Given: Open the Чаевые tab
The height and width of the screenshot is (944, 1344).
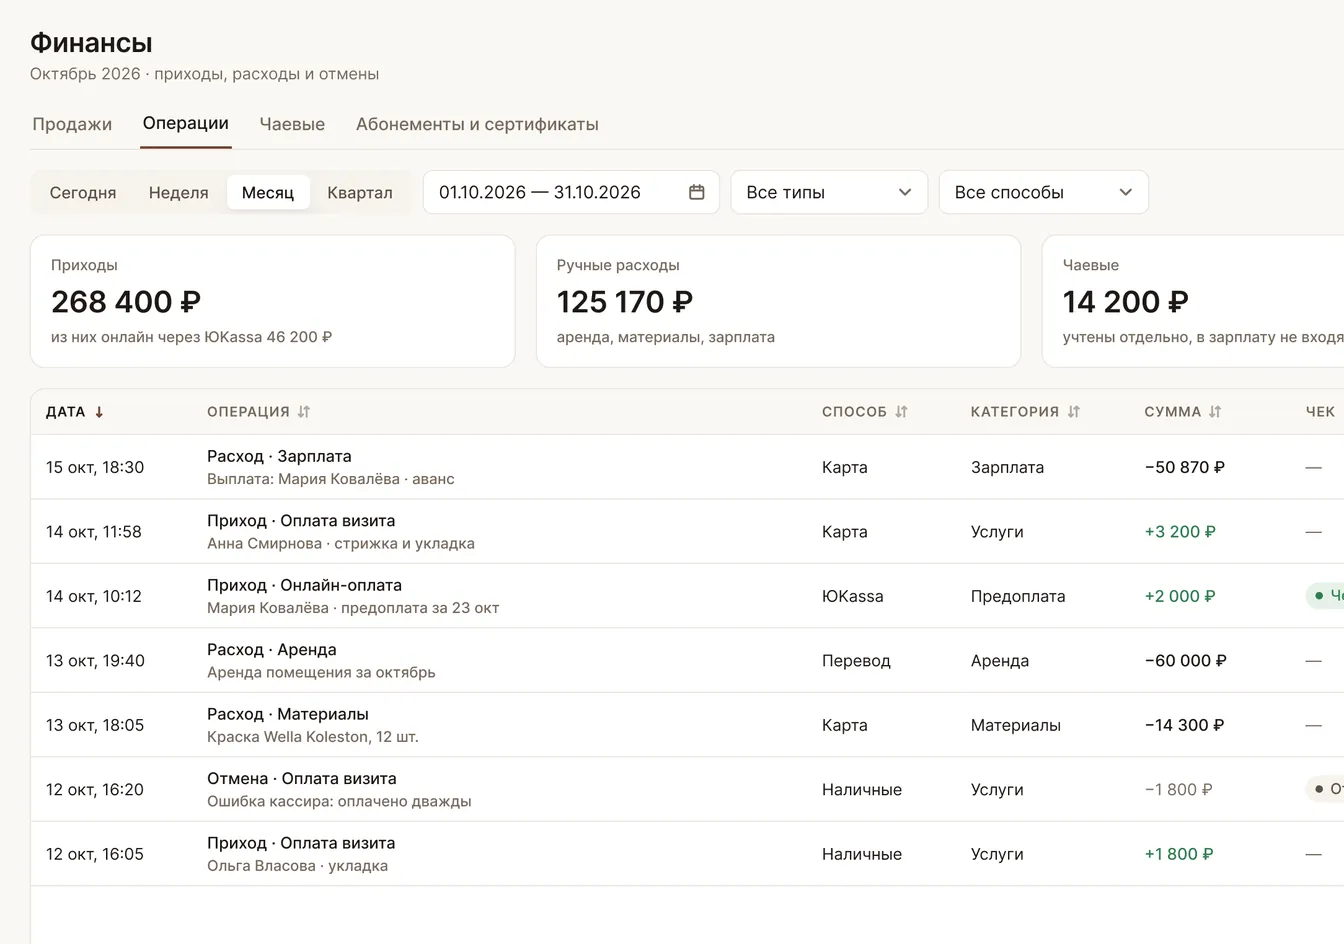Looking at the screenshot, I should (x=292, y=124).
